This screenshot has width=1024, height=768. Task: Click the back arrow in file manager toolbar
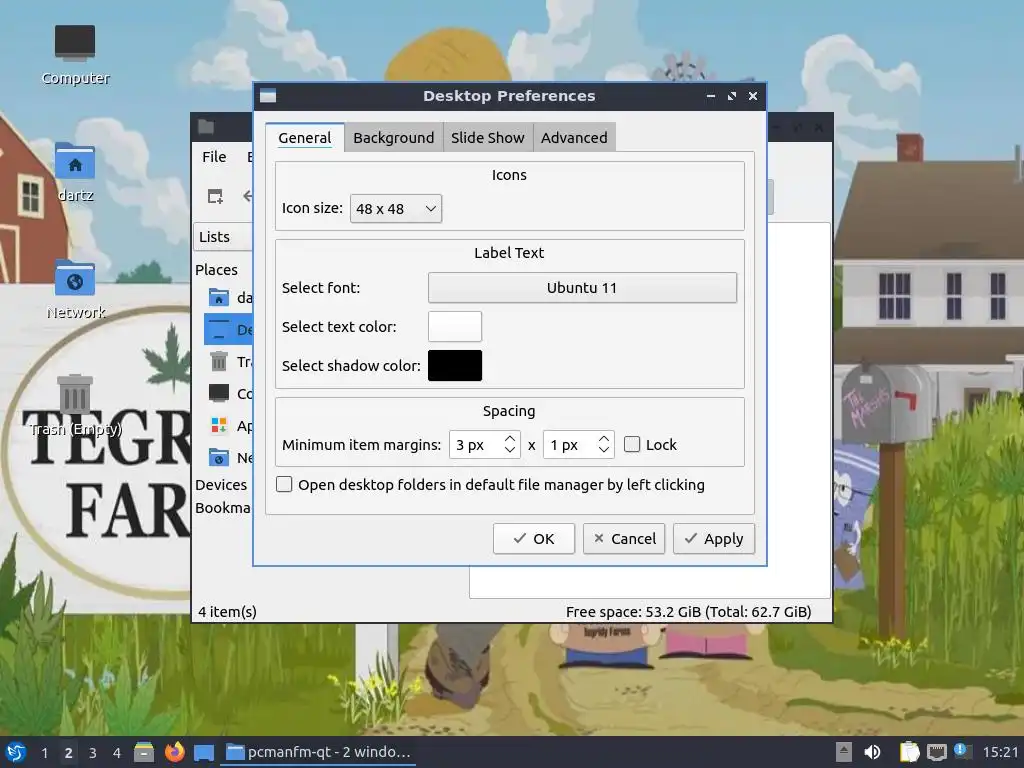[x=248, y=196]
